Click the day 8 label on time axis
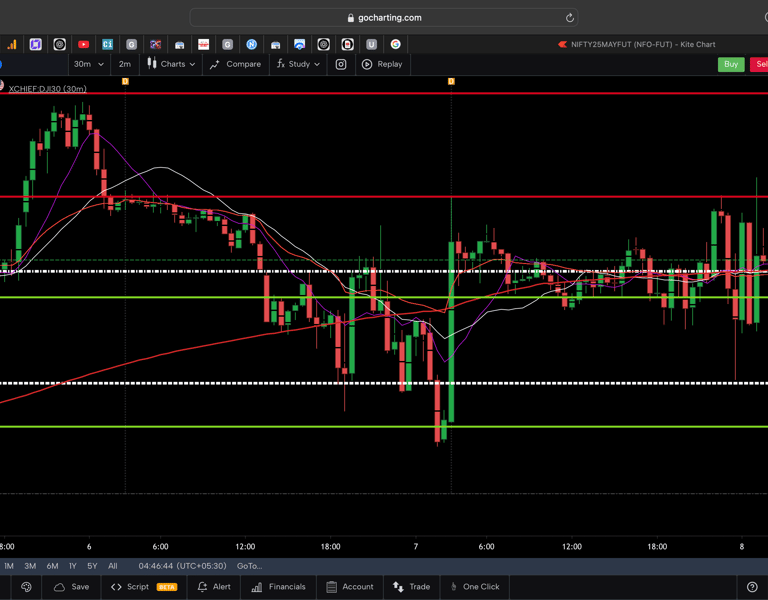 pos(742,547)
